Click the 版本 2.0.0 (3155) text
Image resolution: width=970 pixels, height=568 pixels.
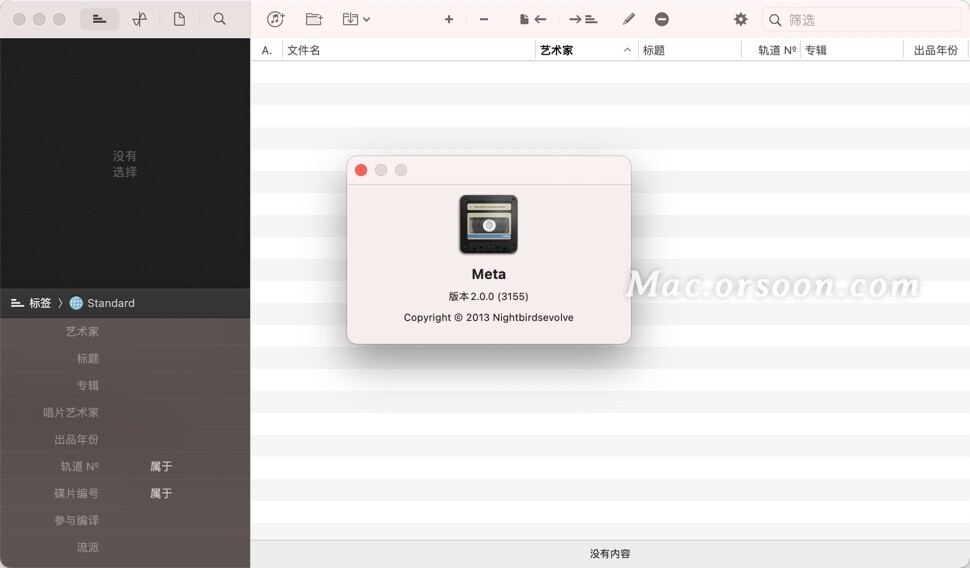(489, 296)
